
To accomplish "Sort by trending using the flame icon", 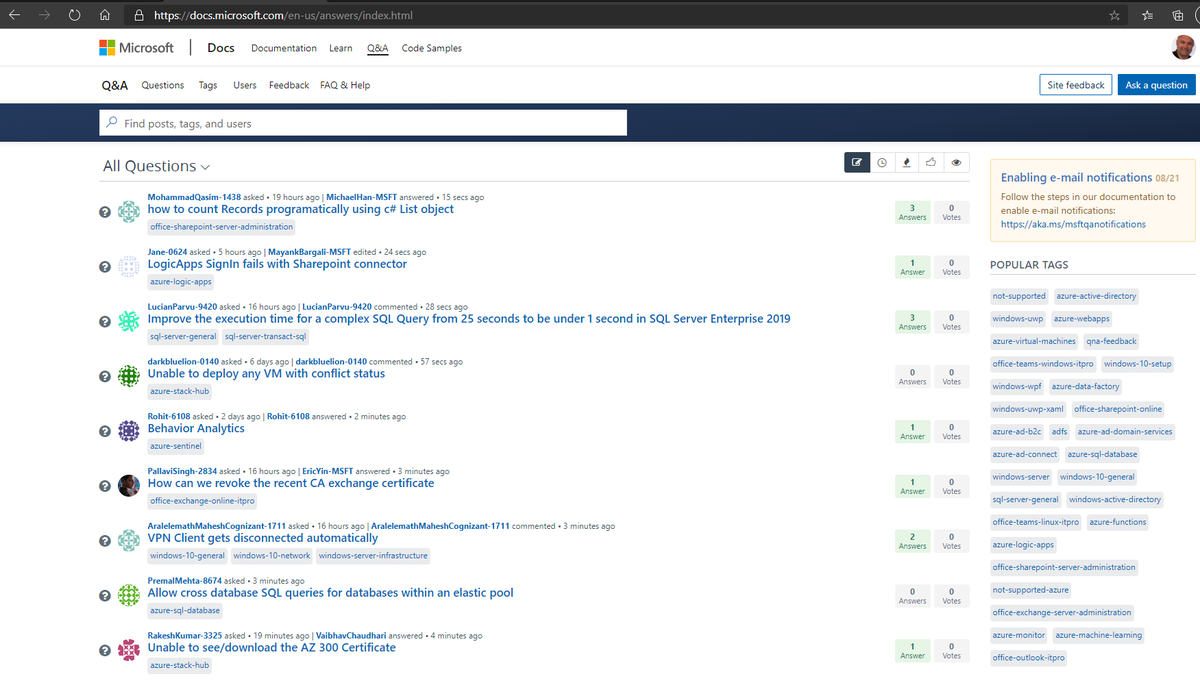I will point(906,161).
